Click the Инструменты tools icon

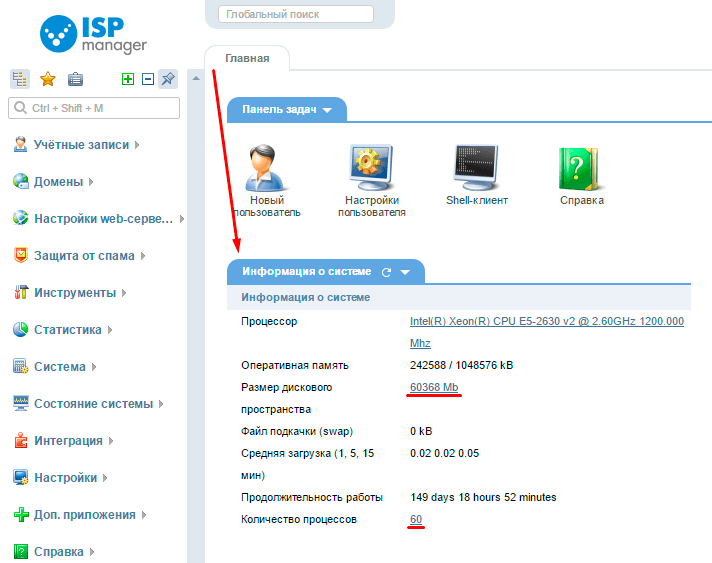pyautogui.click(x=20, y=292)
